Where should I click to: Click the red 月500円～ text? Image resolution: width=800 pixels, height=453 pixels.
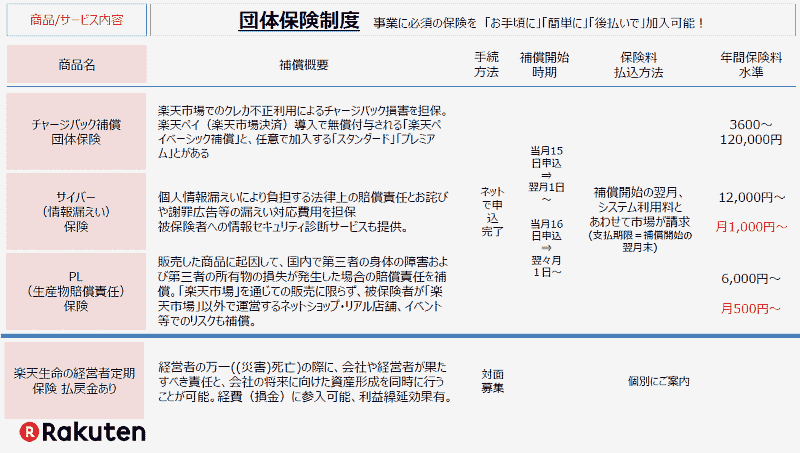(x=751, y=309)
